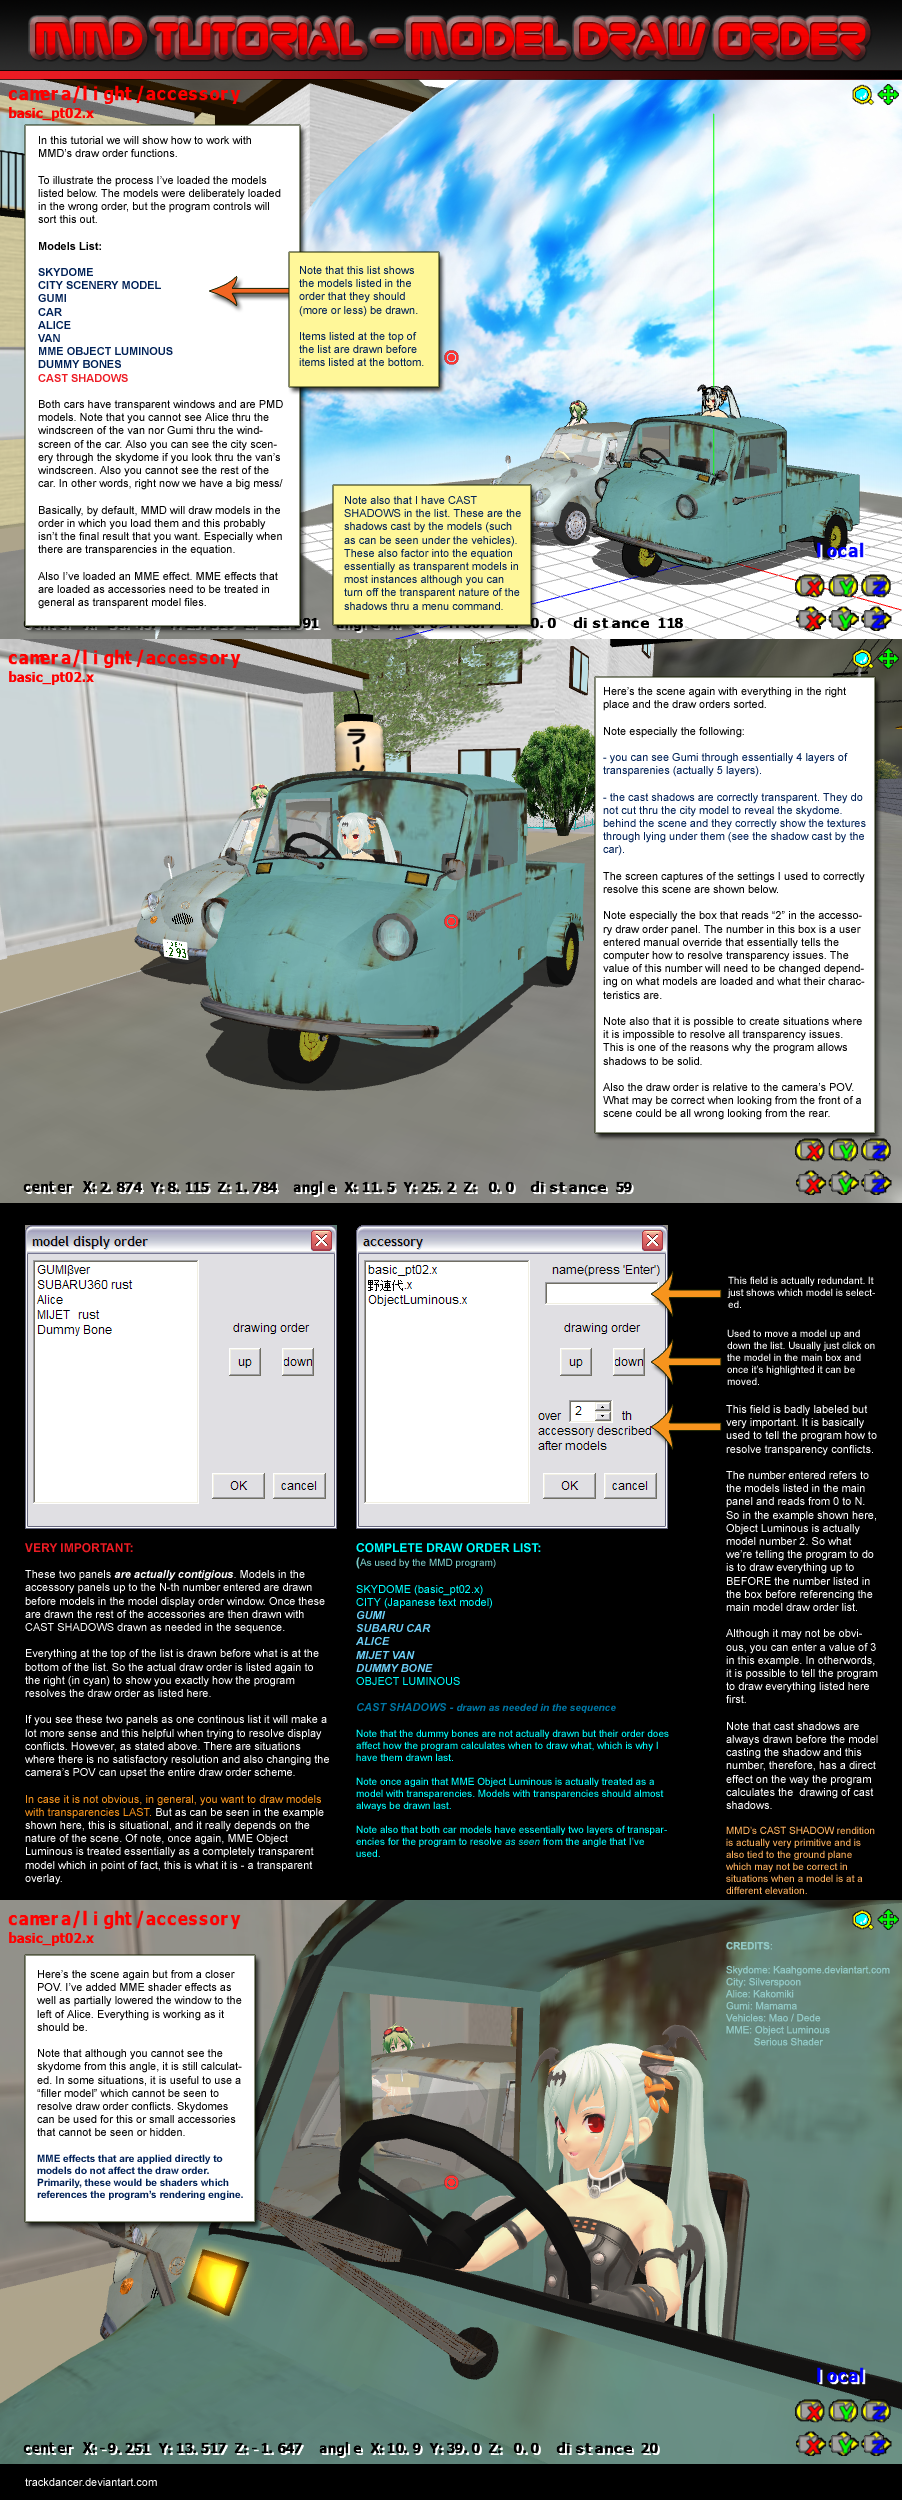The width and height of the screenshot is (902, 2500).
Task: Click the round X rotate icon in the distance 20 viewport
Action: [x=810, y=2412]
